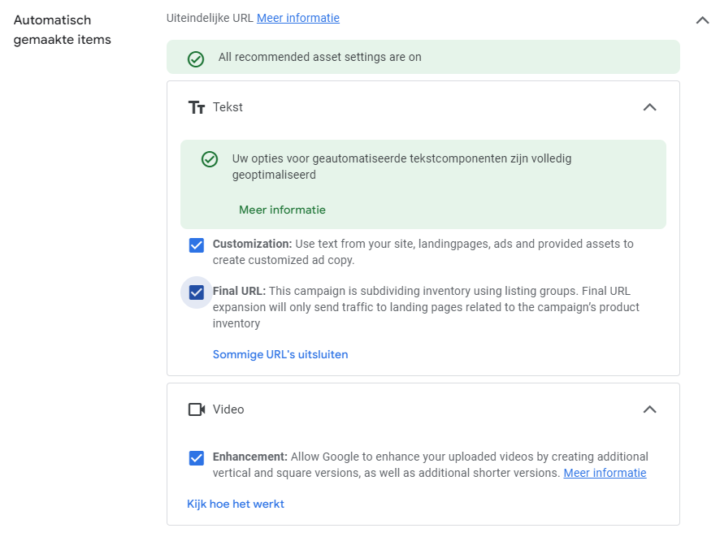The image size is (720, 537).
Task: Disable the video Enhancement checkbox
Action: [197, 458]
